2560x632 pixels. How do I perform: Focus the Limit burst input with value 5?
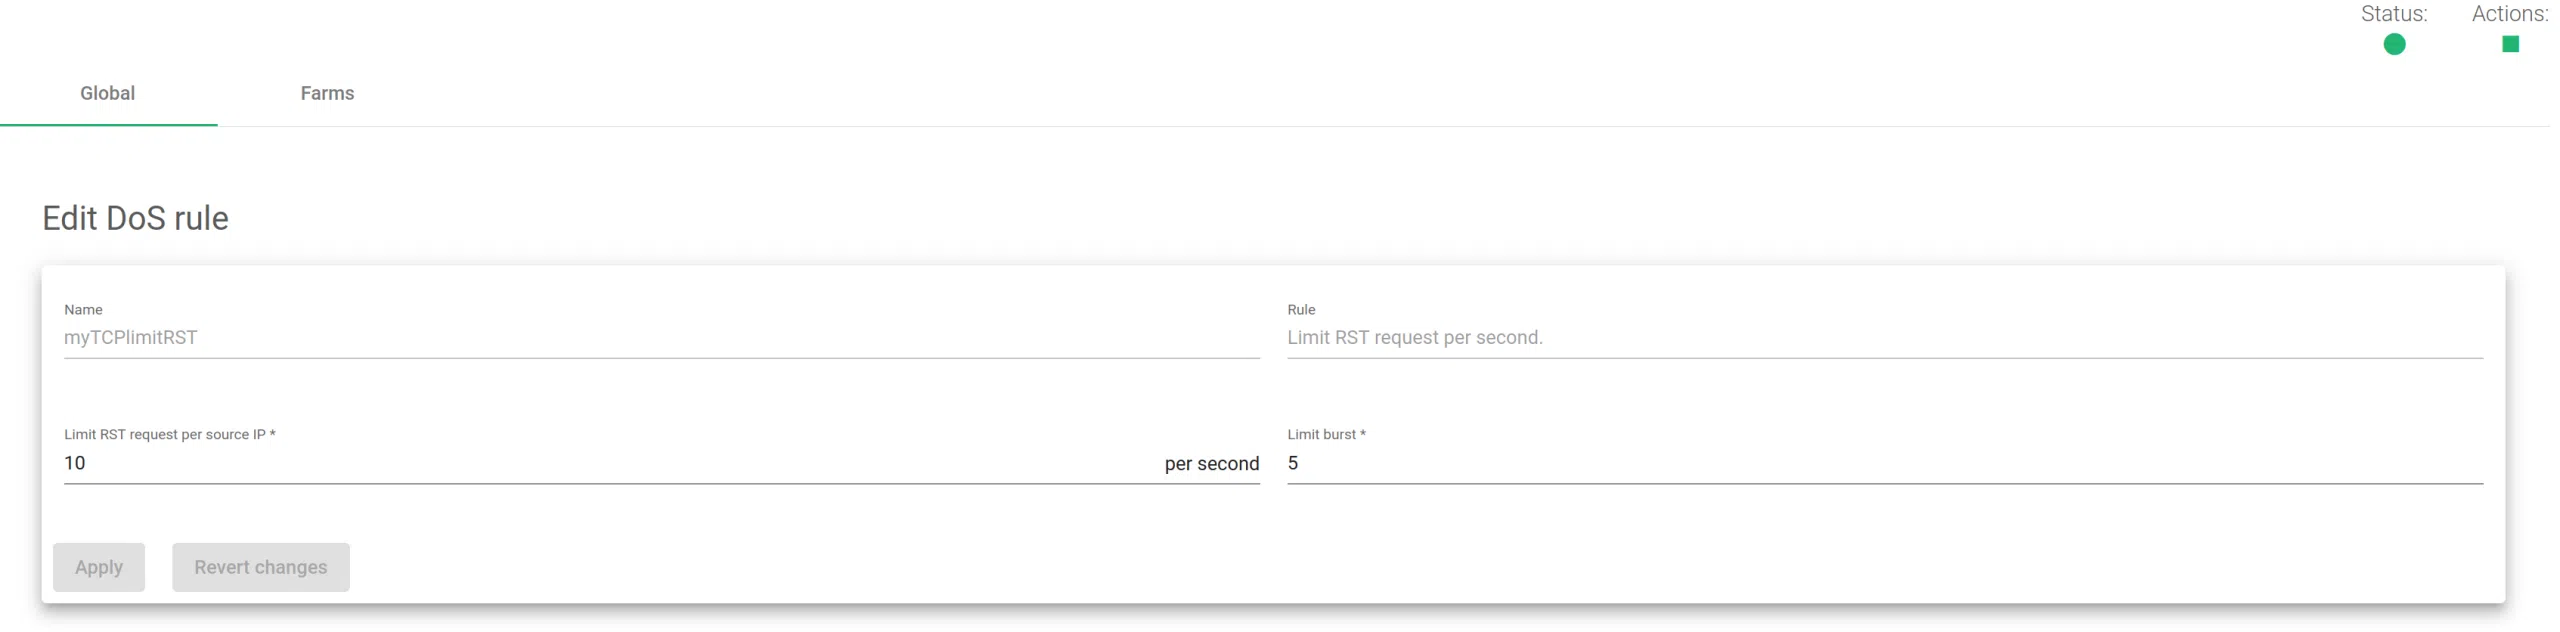click(1883, 463)
